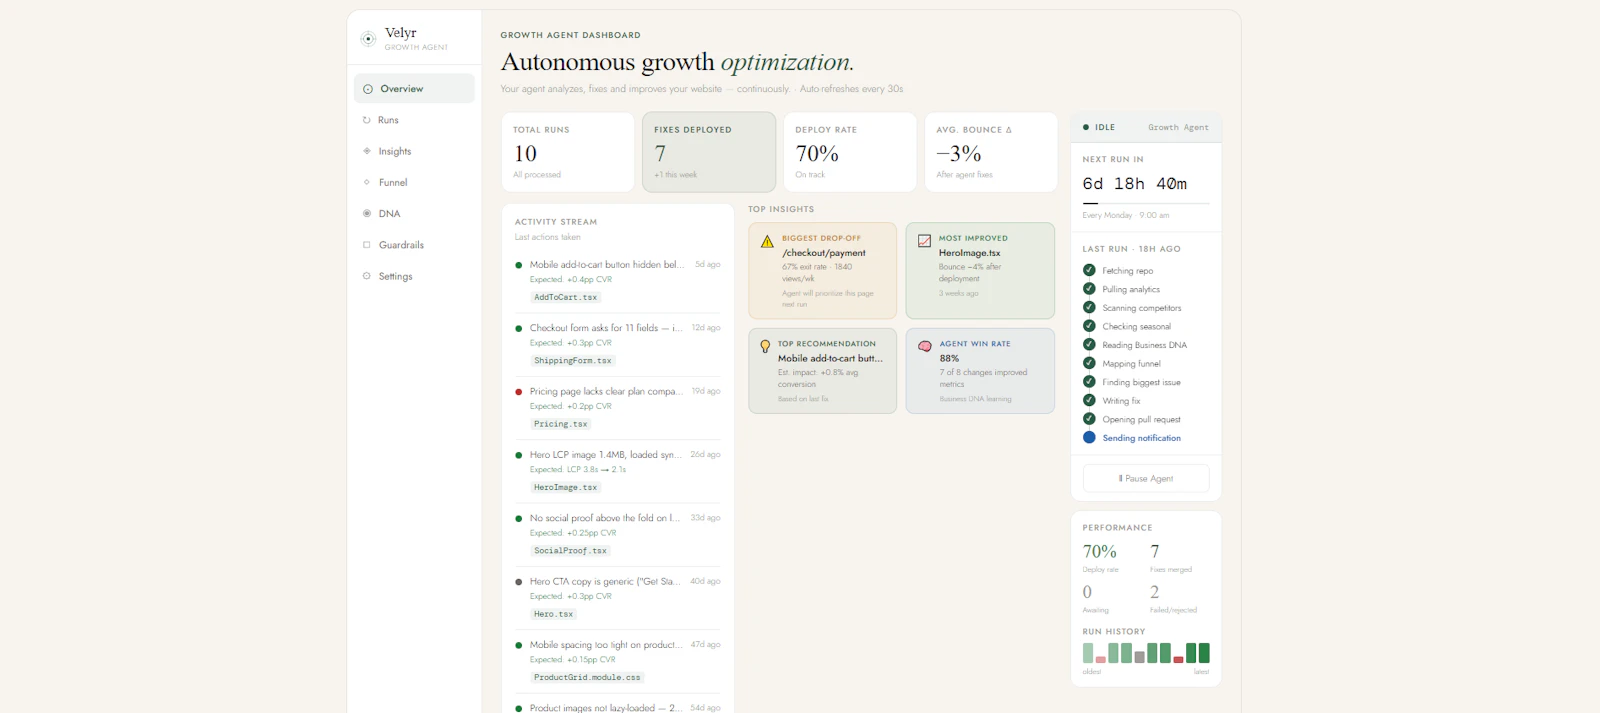Open the ProductGrid.module.css file tag
This screenshot has width=1600, height=713.
click(587, 678)
